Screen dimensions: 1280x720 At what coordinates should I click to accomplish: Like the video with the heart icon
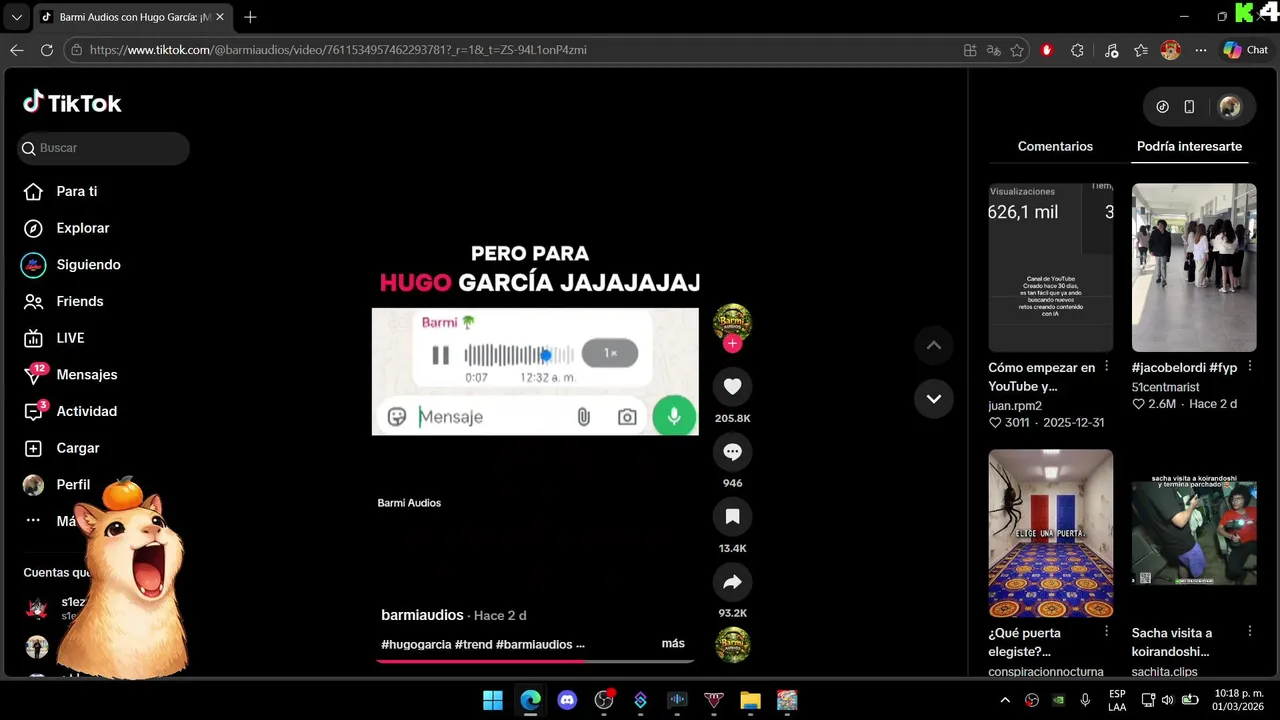[x=732, y=386]
